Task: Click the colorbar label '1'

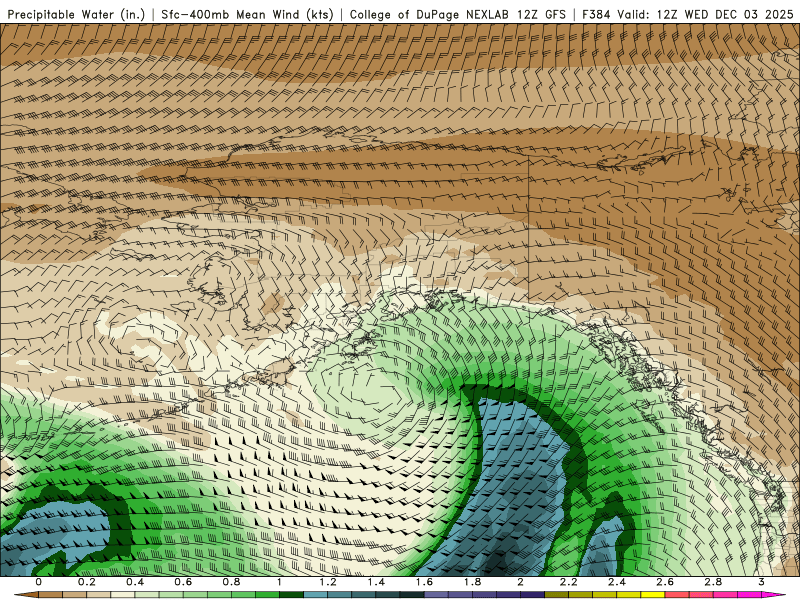Action: pos(280,582)
